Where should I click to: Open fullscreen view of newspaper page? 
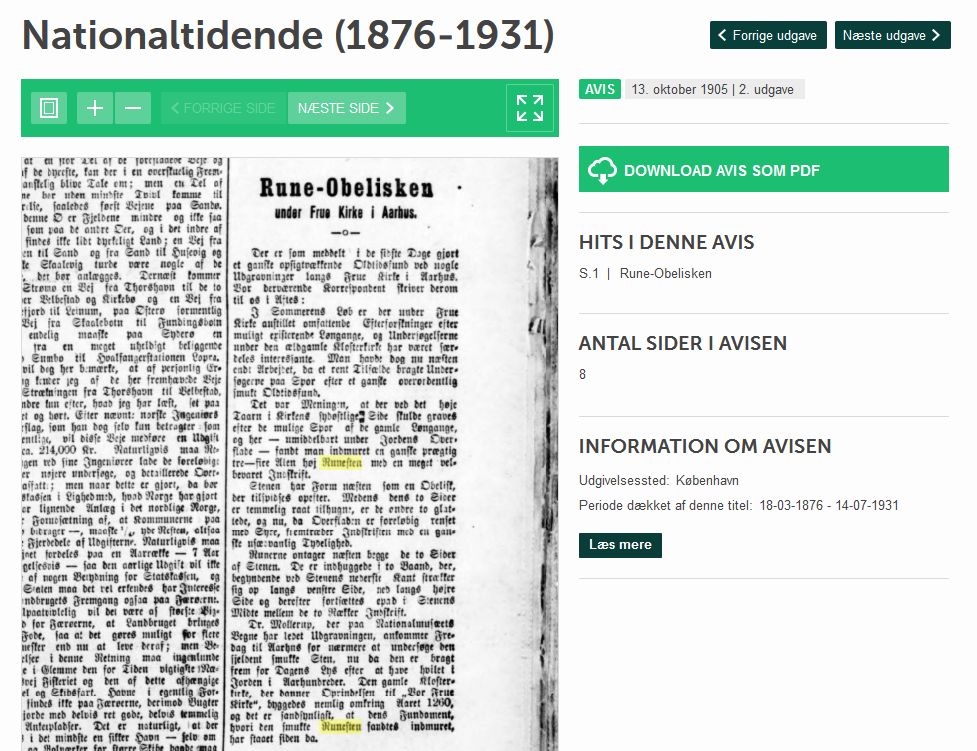[529, 108]
